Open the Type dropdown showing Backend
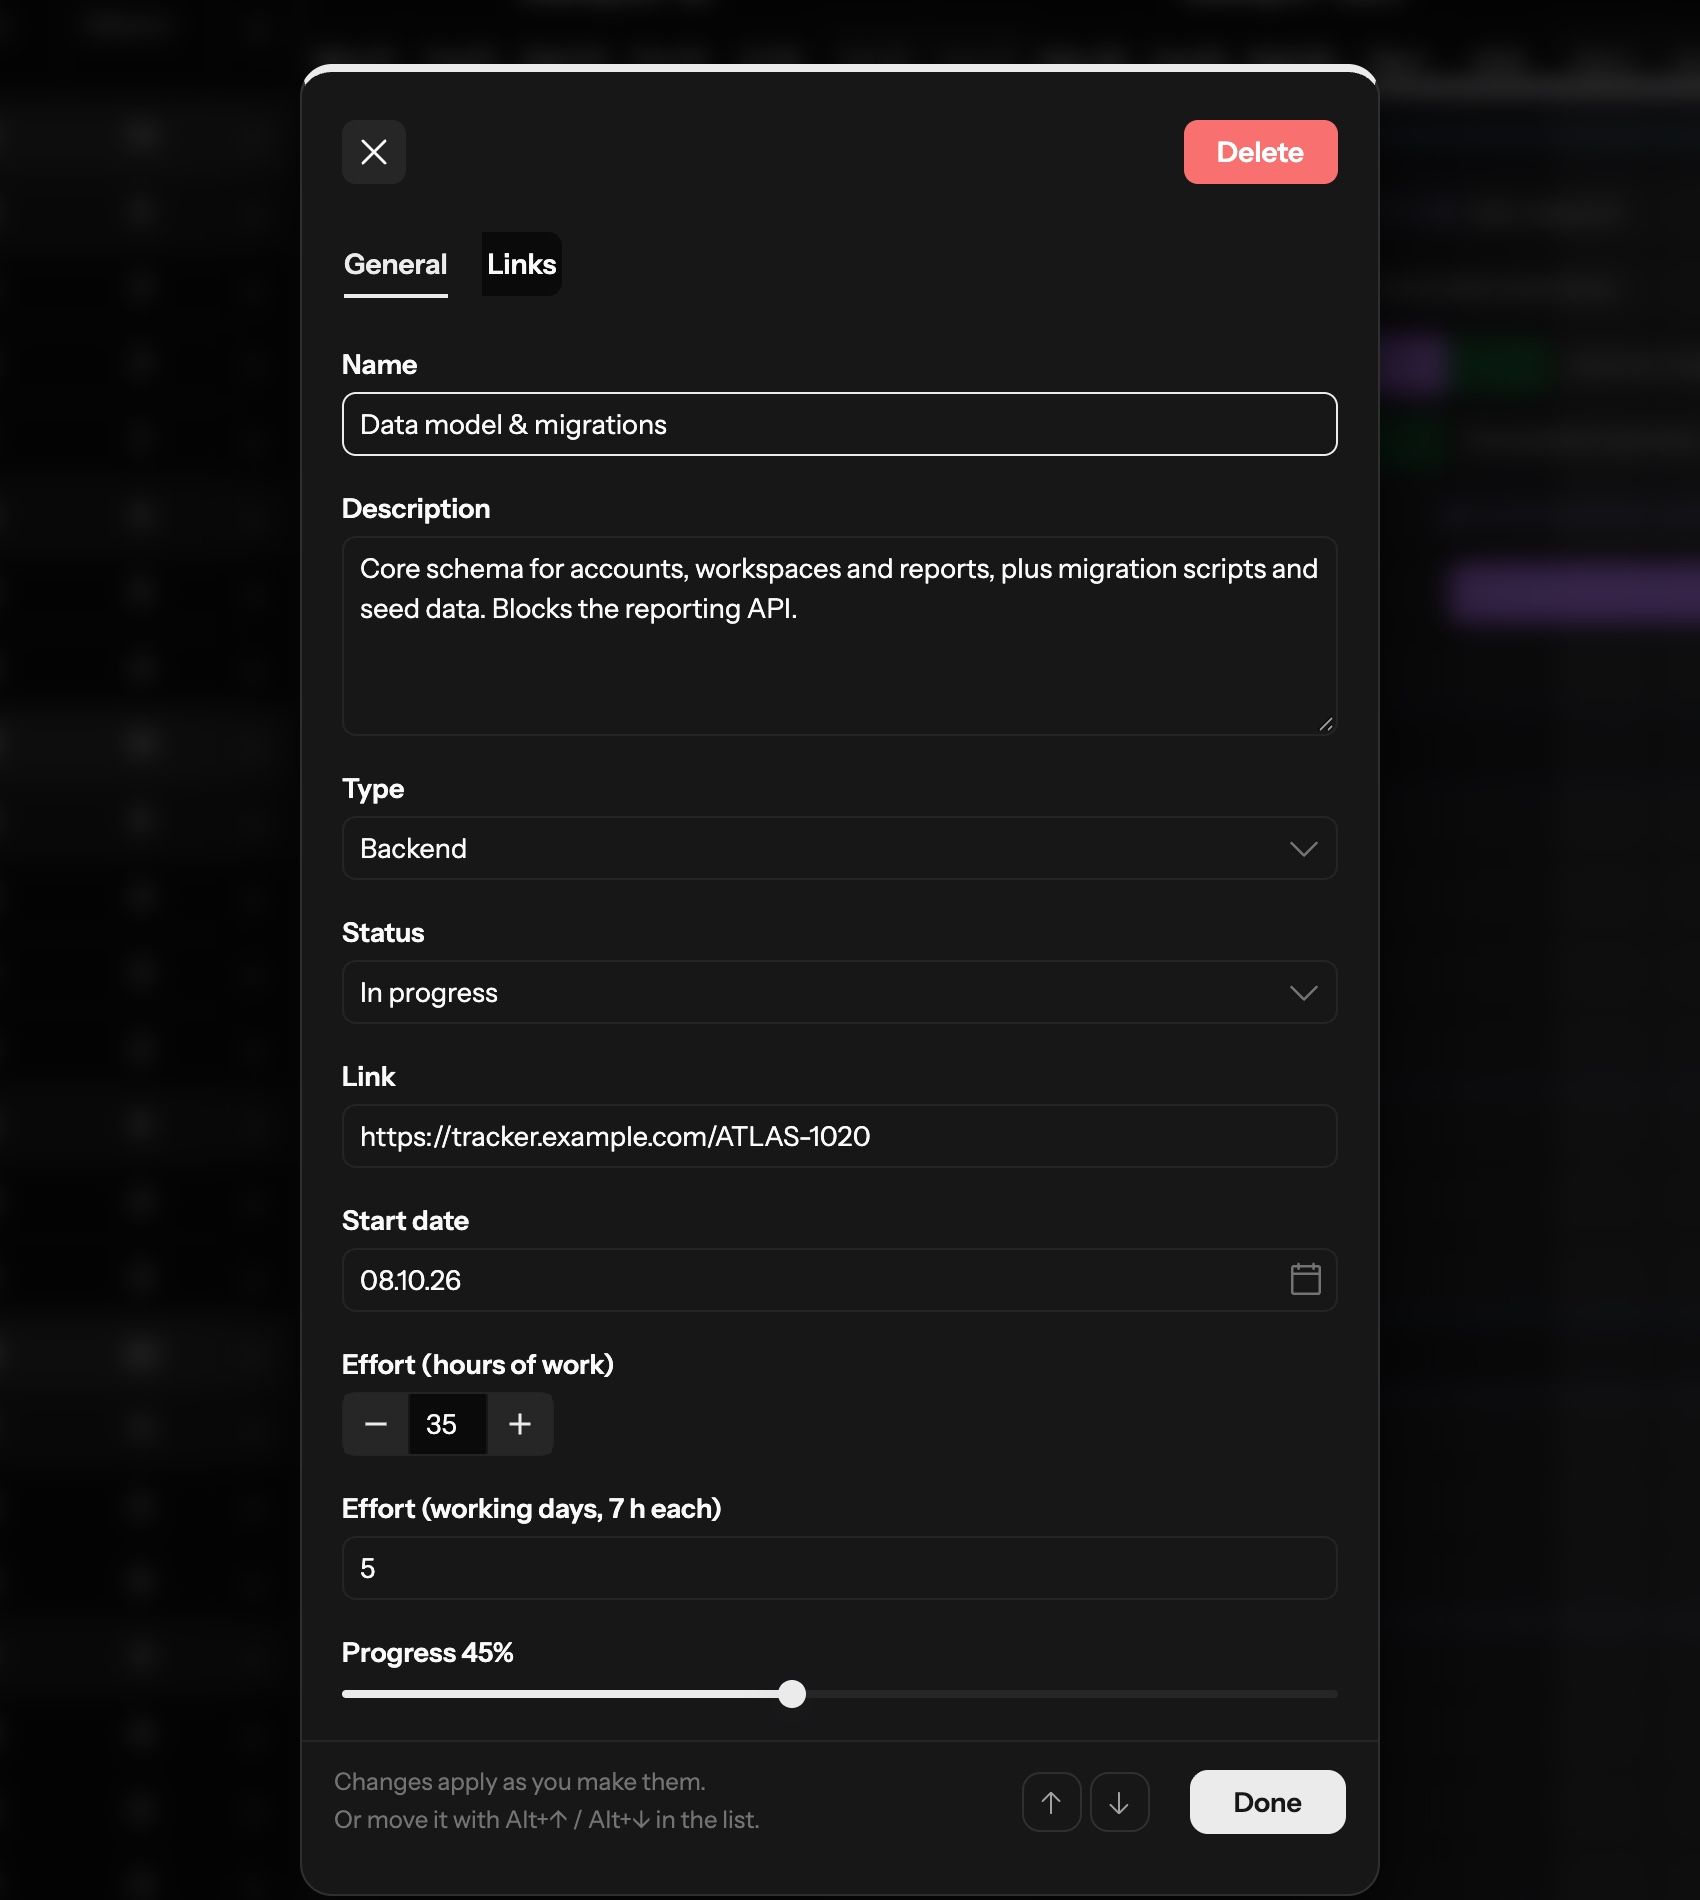Image resolution: width=1700 pixels, height=1900 pixels. 840,848
